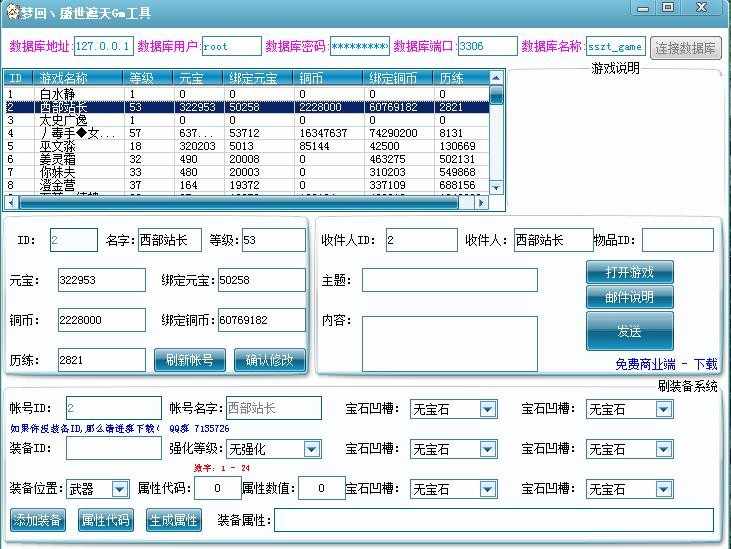Click the 铜币 column header

pyautogui.click(x=328, y=78)
